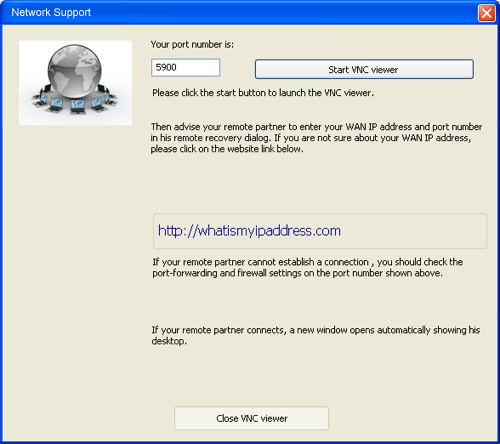Click the 'in his remote recovery dialog' line
Image resolution: width=500 pixels, height=444 pixels.
click(311, 138)
